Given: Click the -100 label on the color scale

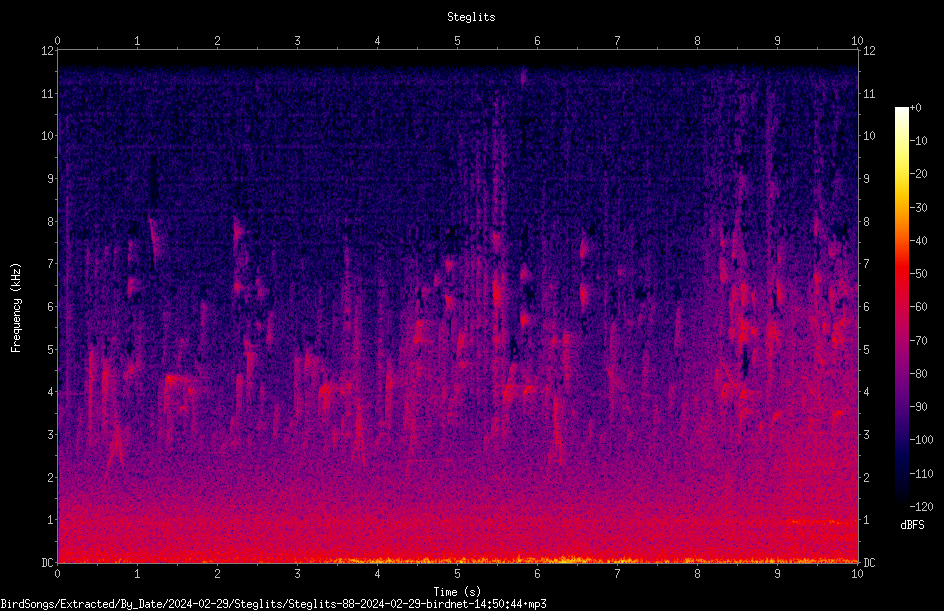Looking at the screenshot, I should 919,439.
